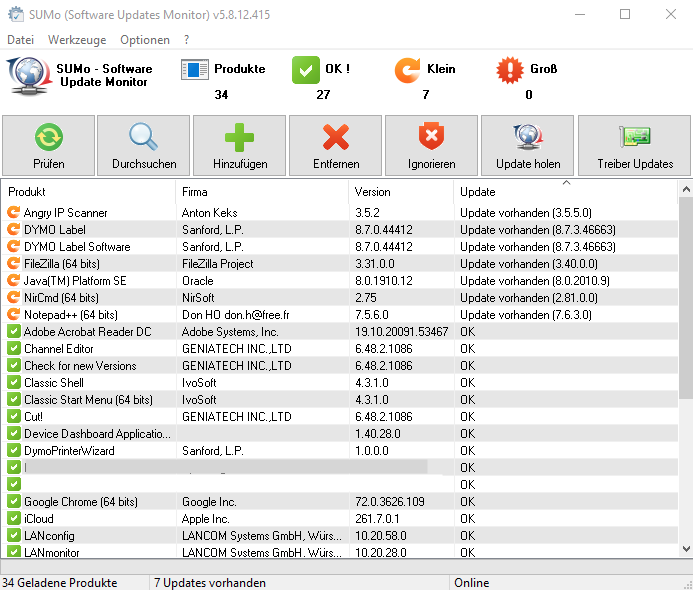Click OK check icon beside Adobe Acrobat Reader DC
The image size is (693, 590).
[14, 331]
